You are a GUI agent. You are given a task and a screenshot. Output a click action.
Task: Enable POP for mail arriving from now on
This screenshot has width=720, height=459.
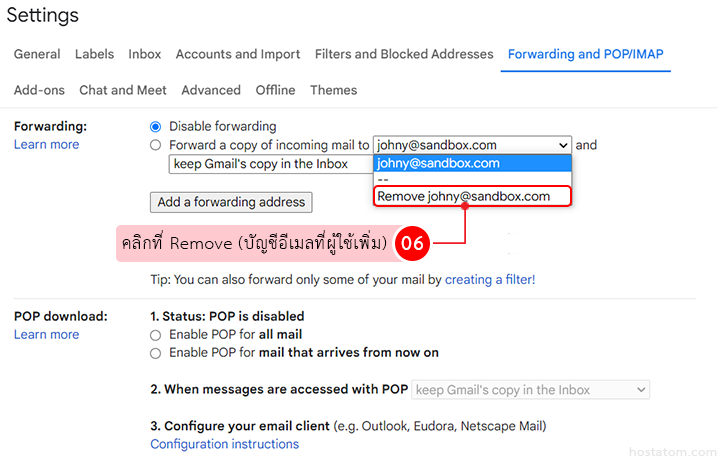(155, 353)
